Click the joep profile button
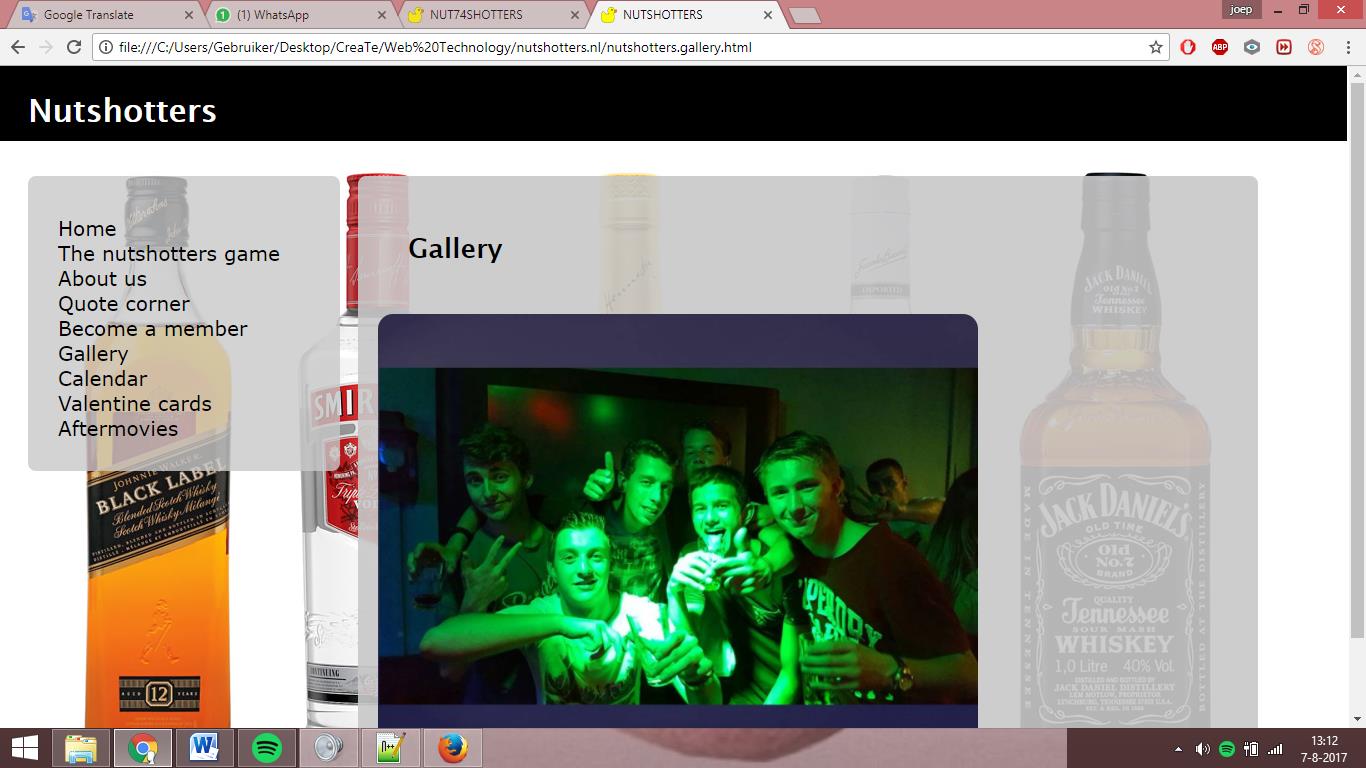Screen dimensions: 1366x768 pos(1241,9)
